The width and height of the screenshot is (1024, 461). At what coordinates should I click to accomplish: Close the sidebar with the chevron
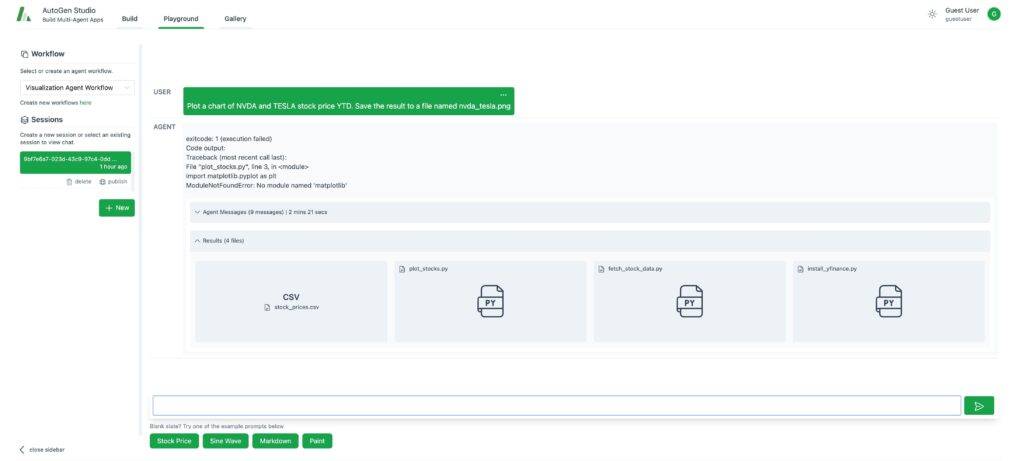pyautogui.click(x=22, y=450)
